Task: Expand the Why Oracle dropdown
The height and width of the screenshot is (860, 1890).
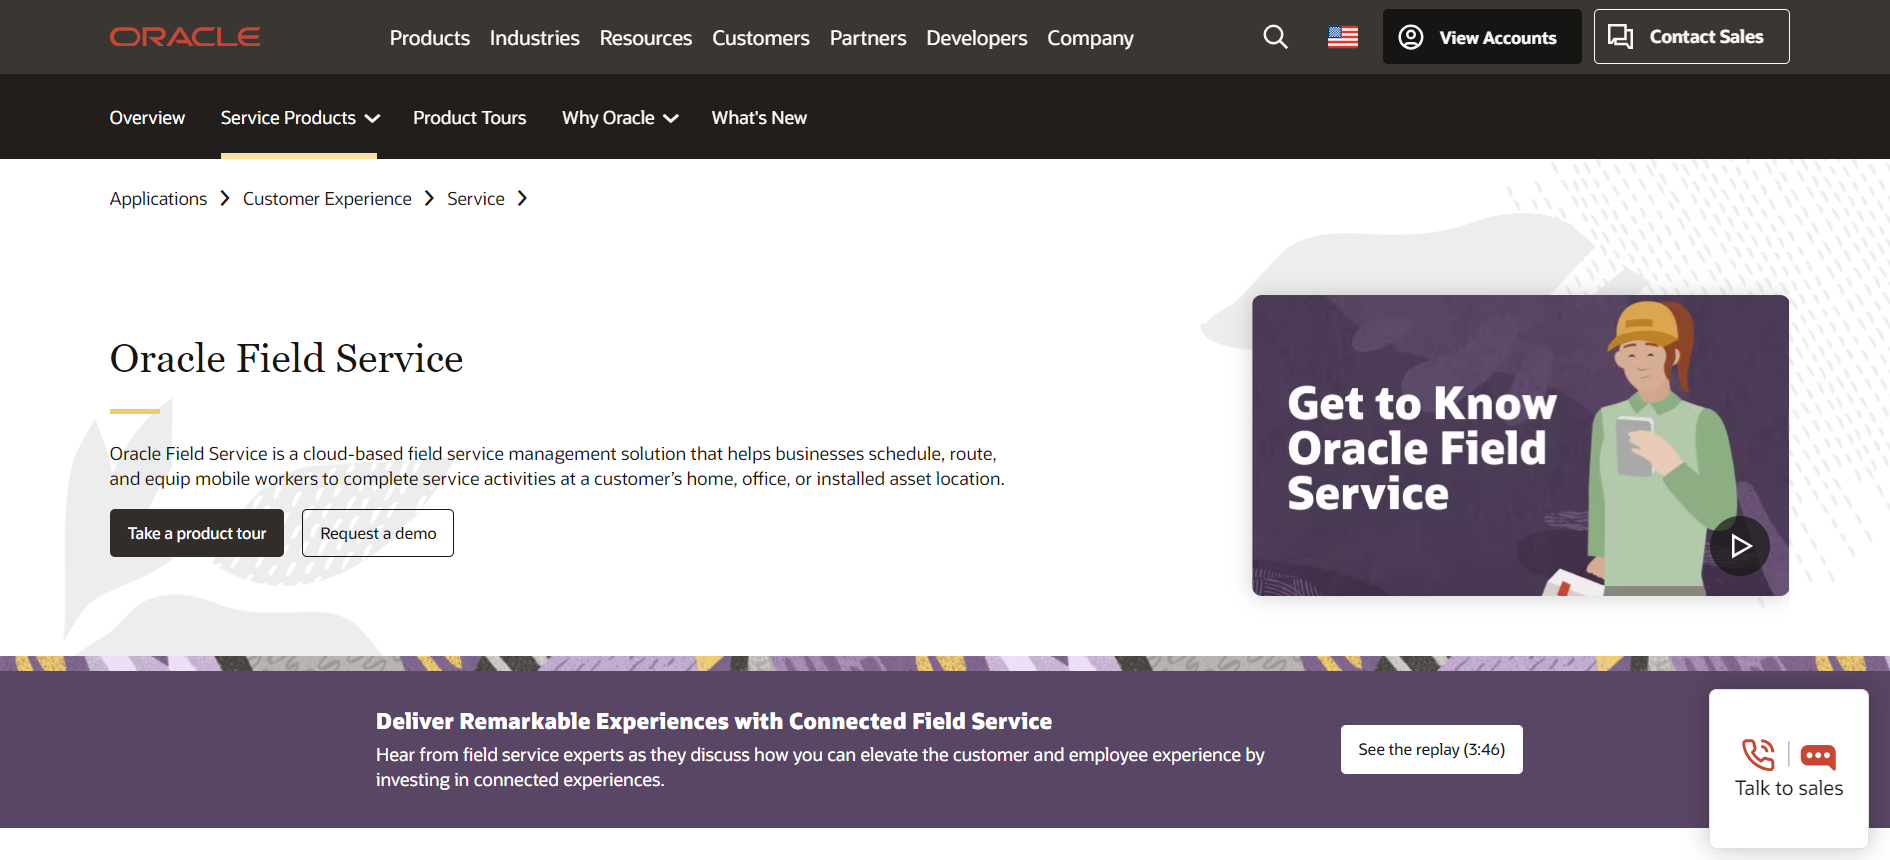Action: 620,118
